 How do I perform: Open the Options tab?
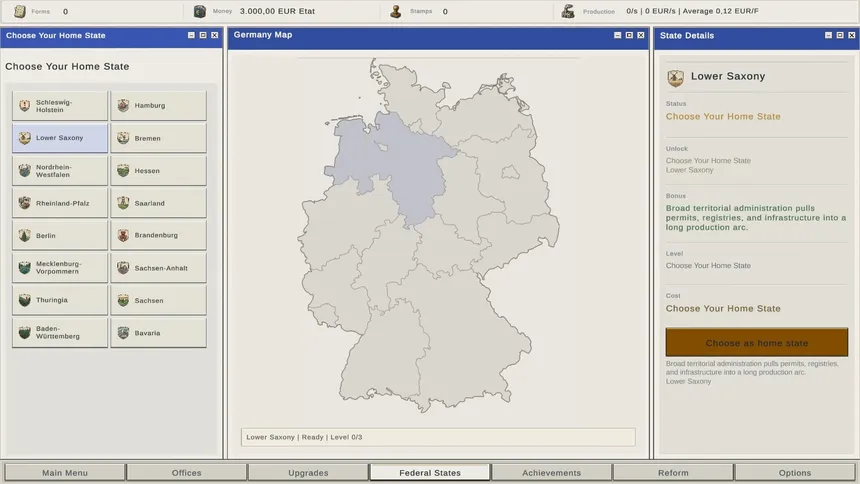pyautogui.click(x=795, y=472)
